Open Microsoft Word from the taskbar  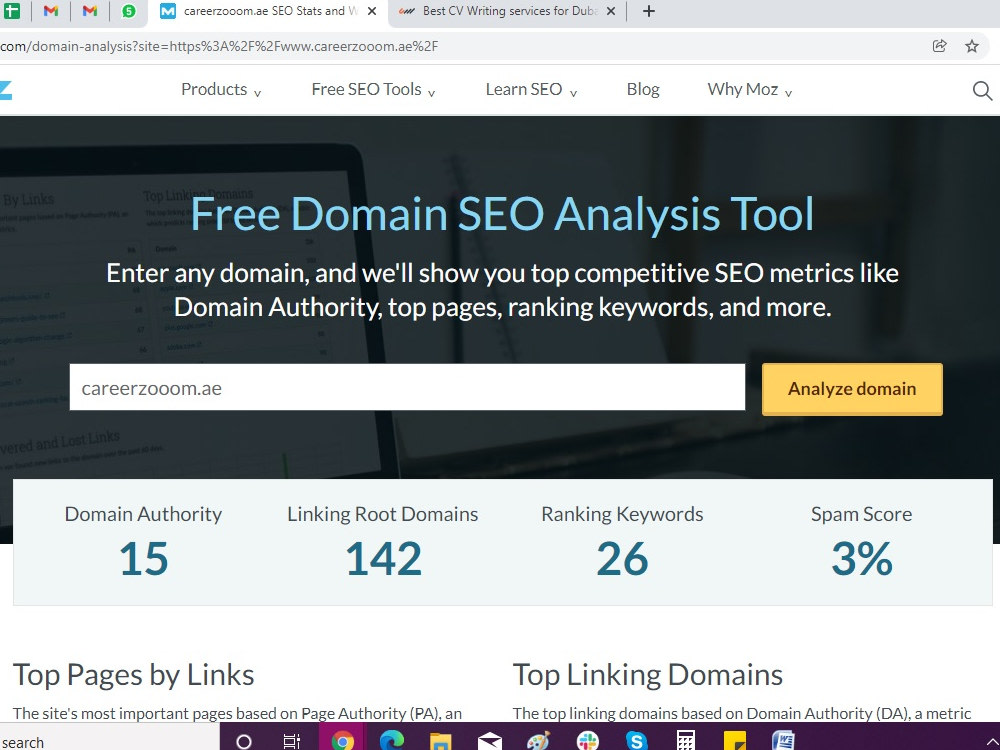783,740
